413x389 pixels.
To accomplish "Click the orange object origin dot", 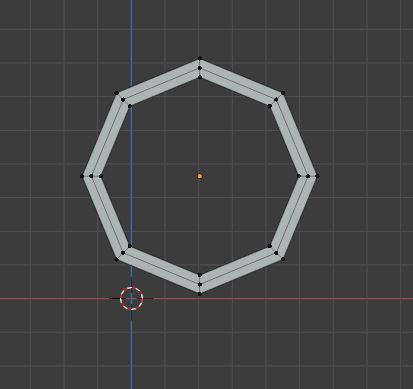I will tap(200, 176).
